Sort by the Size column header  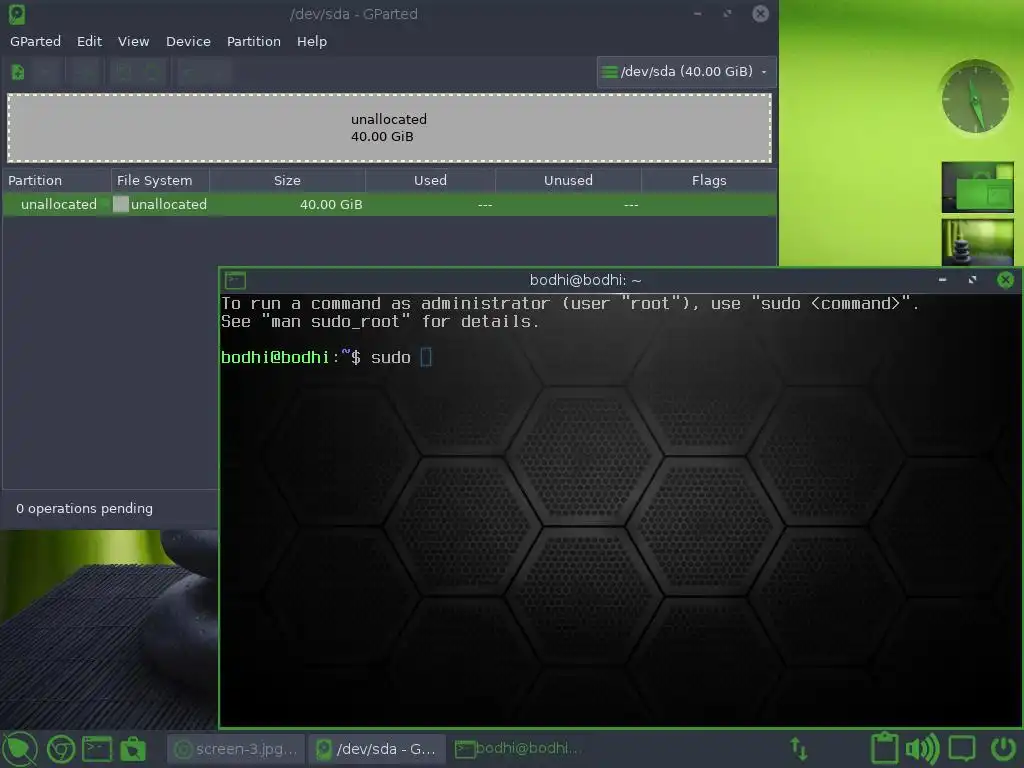tap(287, 180)
